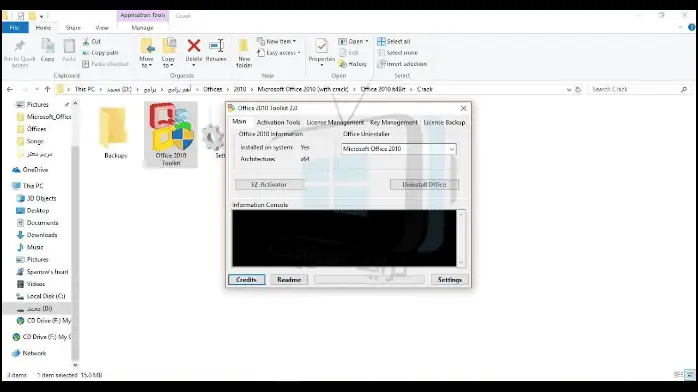Open the Backups folder
This screenshot has height=392, width=698.
(x=115, y=132)
